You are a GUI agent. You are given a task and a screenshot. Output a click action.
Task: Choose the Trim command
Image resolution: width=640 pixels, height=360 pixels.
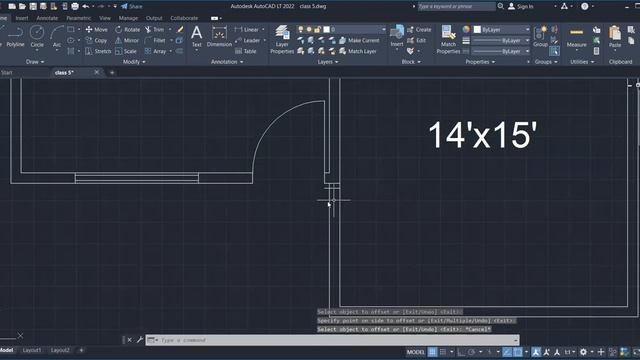[x=154, y=29]
